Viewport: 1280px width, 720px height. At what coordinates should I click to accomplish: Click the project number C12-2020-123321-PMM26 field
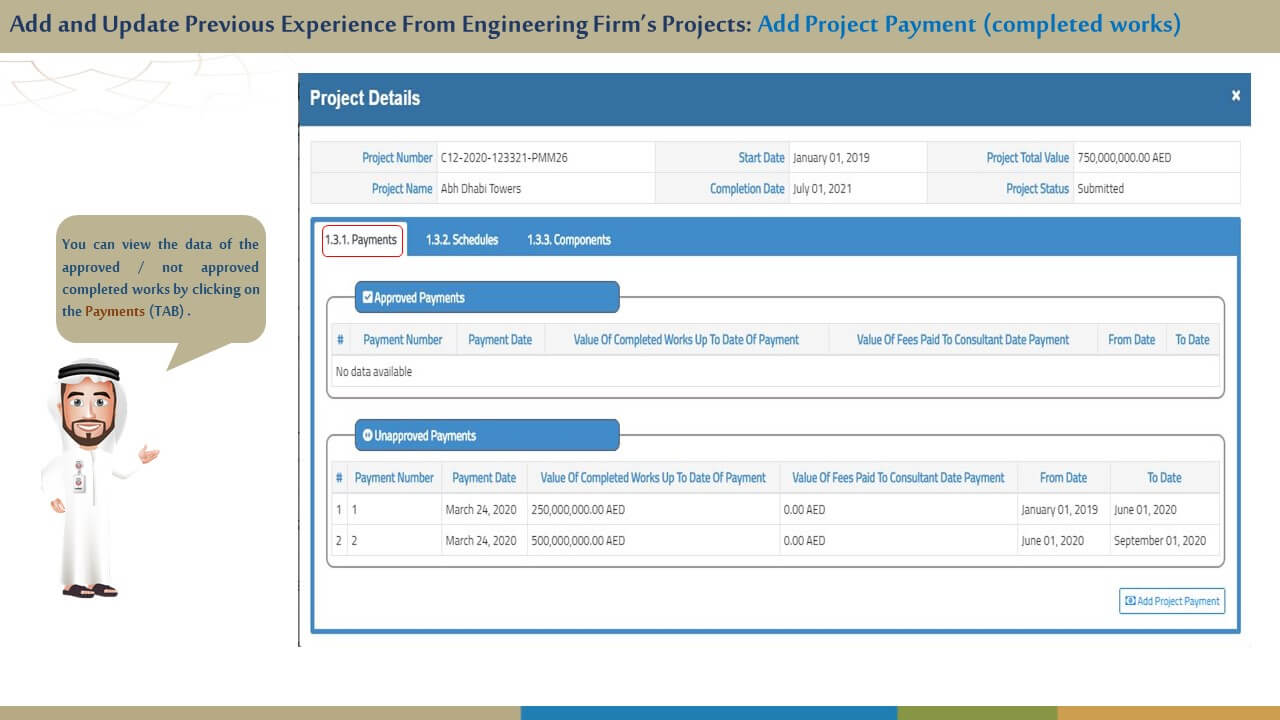tap(504, 158)
